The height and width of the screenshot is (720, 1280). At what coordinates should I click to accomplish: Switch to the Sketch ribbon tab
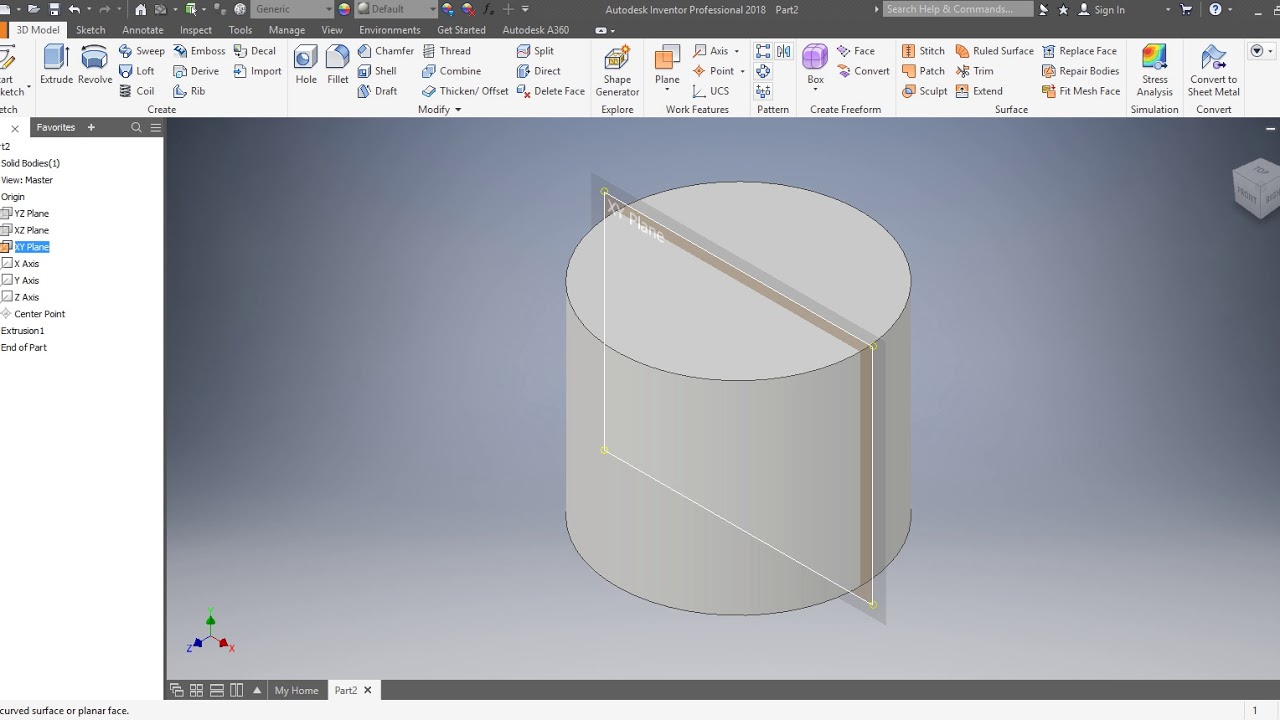[x=90, y=30]
